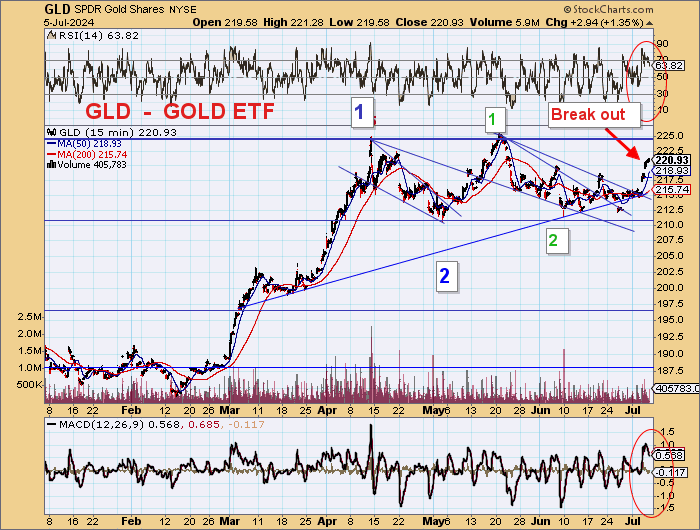Click the small triangle after the Chg value
Viewport: 700px width, 530px height.
coord(649,23)
